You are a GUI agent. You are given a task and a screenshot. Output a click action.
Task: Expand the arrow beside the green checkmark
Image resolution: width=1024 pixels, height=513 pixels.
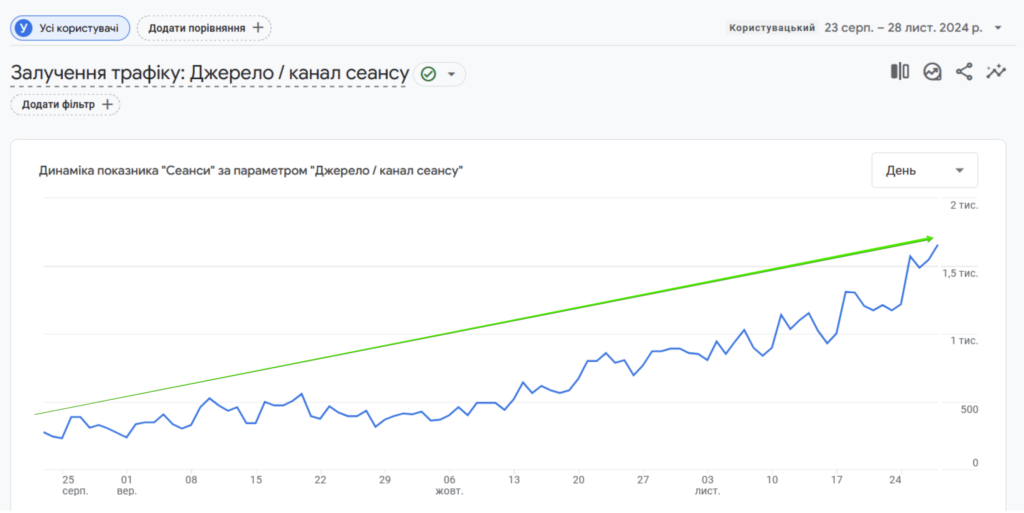[x=451, y=74]
